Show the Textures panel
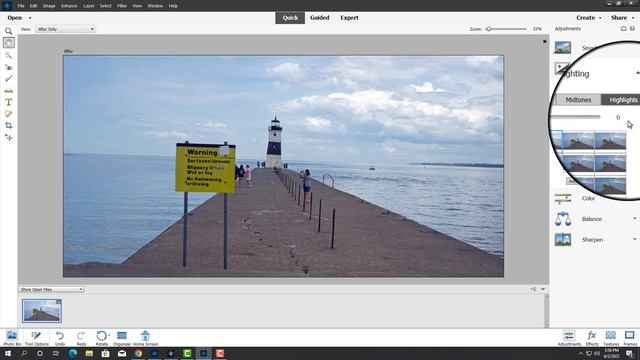 611,338
